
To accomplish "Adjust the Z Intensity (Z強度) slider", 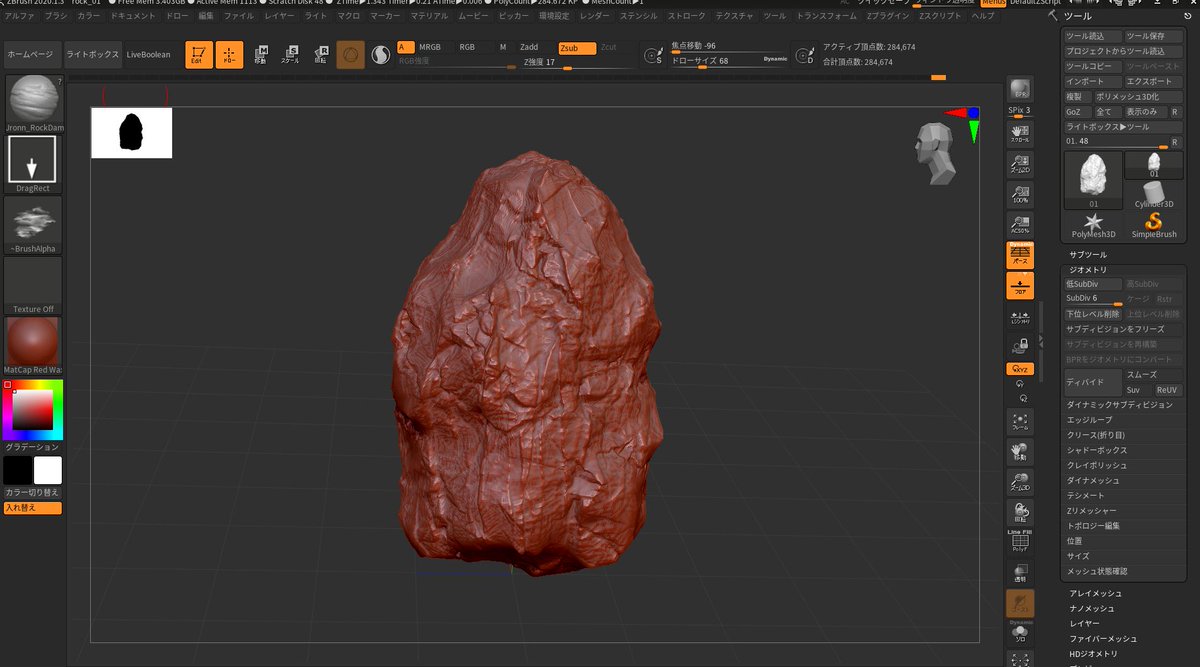I will click(x=580, y=63).
